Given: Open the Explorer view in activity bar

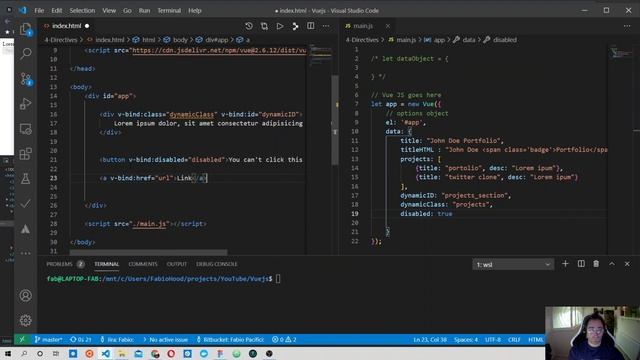Looking at the screenshot, I should pos(26,29).
